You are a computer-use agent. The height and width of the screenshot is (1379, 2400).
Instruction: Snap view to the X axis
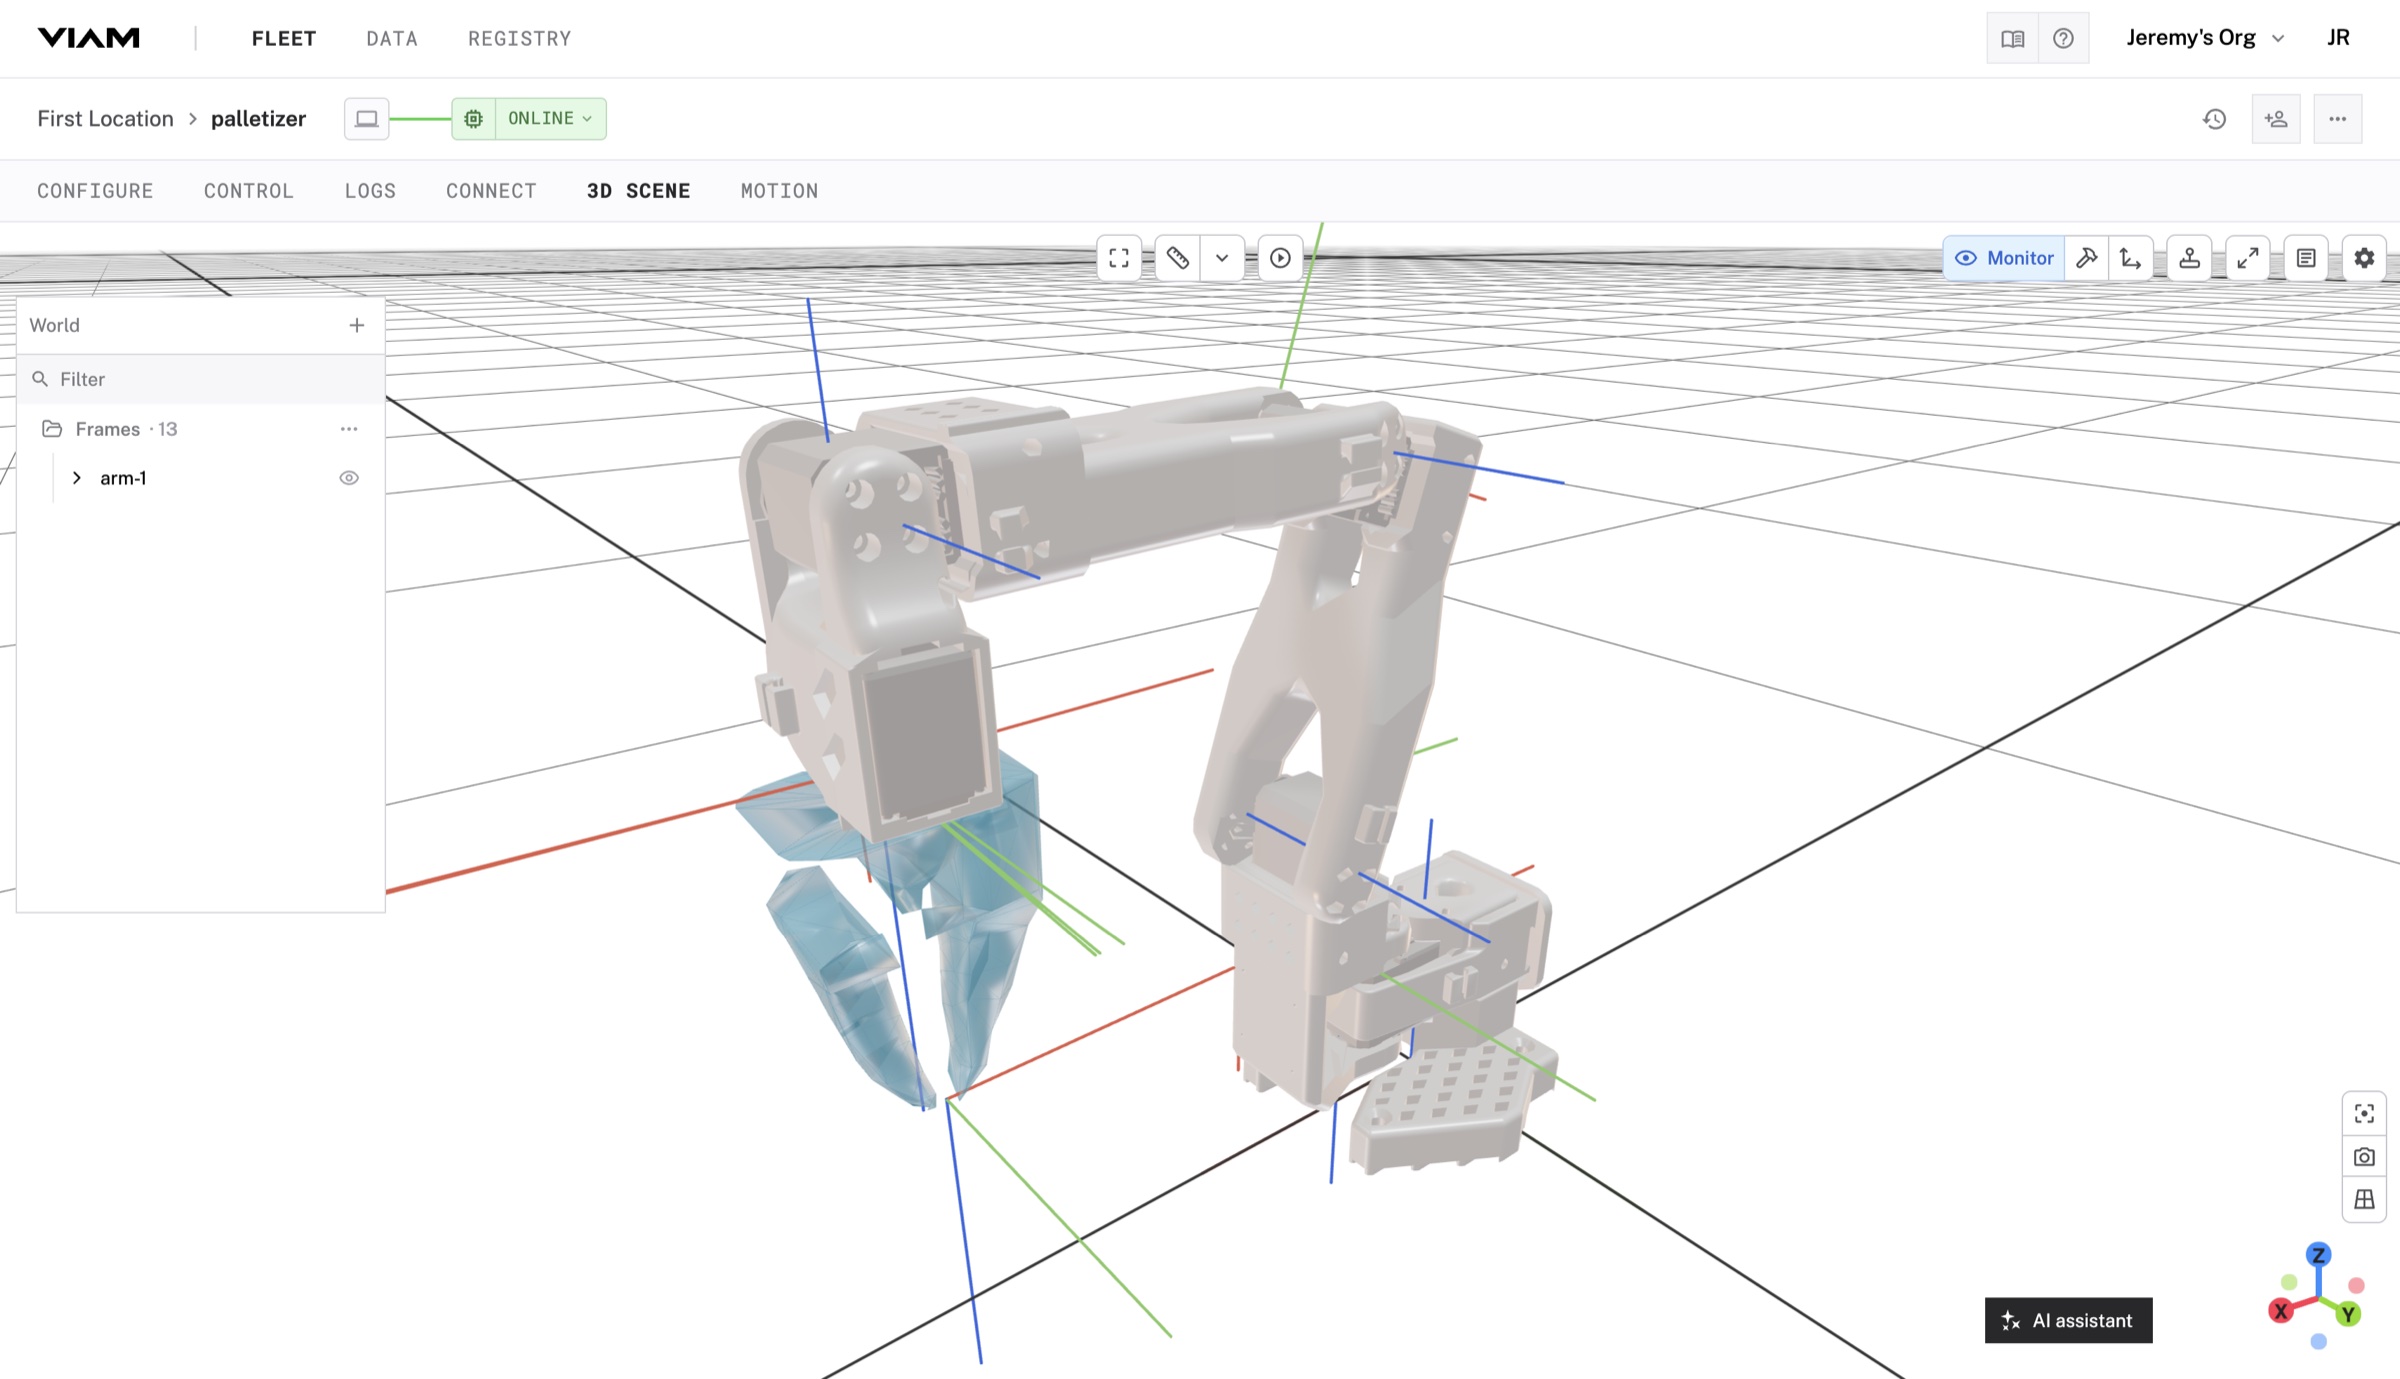2280,1311
